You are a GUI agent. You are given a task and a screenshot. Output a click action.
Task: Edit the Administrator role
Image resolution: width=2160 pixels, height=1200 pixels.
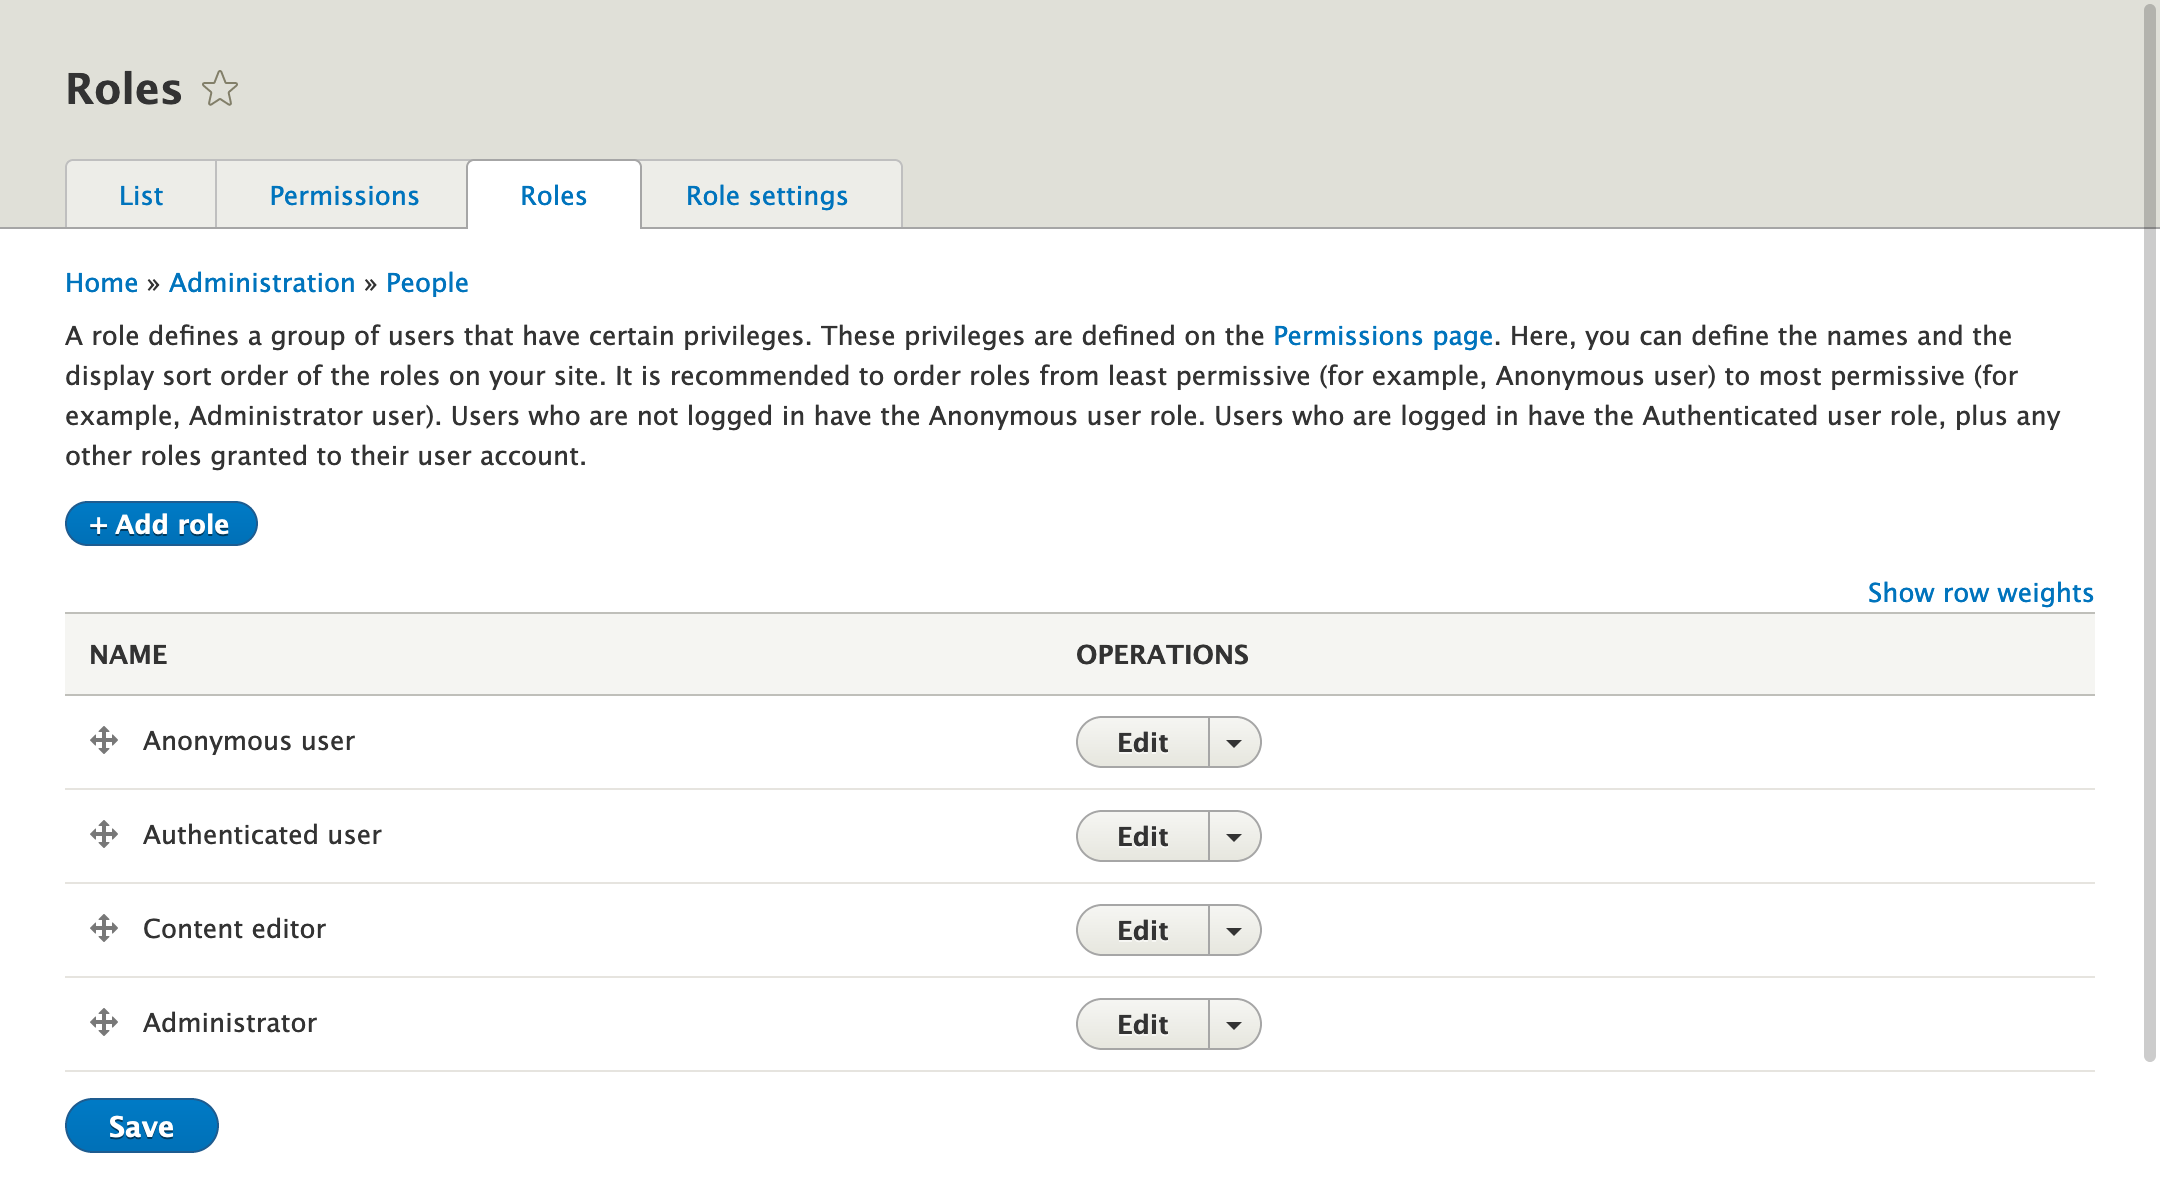[x=1143, y=1023]
